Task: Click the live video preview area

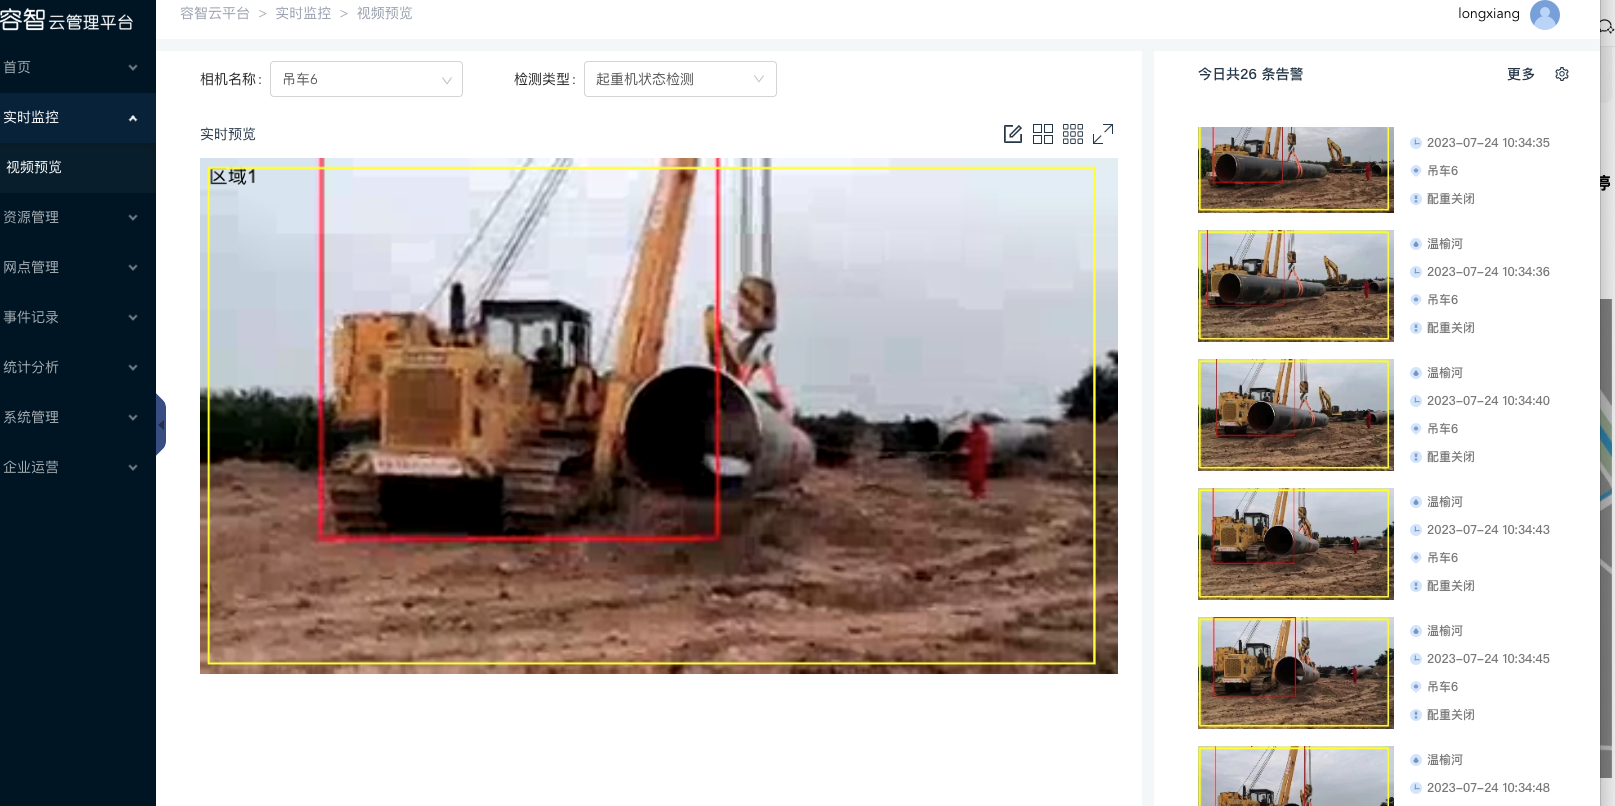Action: click(x=659, y=416)
